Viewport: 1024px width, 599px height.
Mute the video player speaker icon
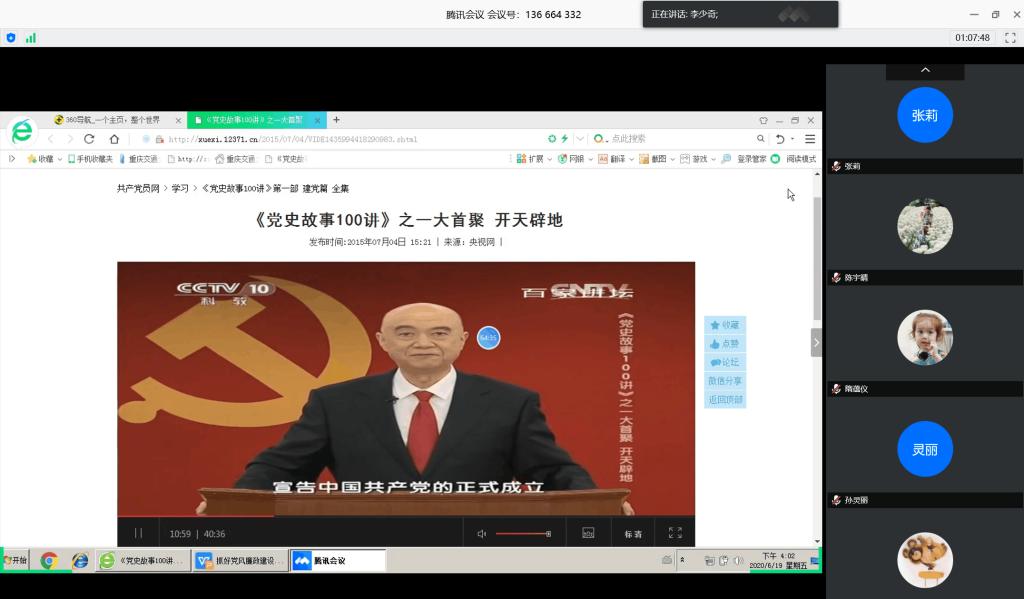[482, 534]
